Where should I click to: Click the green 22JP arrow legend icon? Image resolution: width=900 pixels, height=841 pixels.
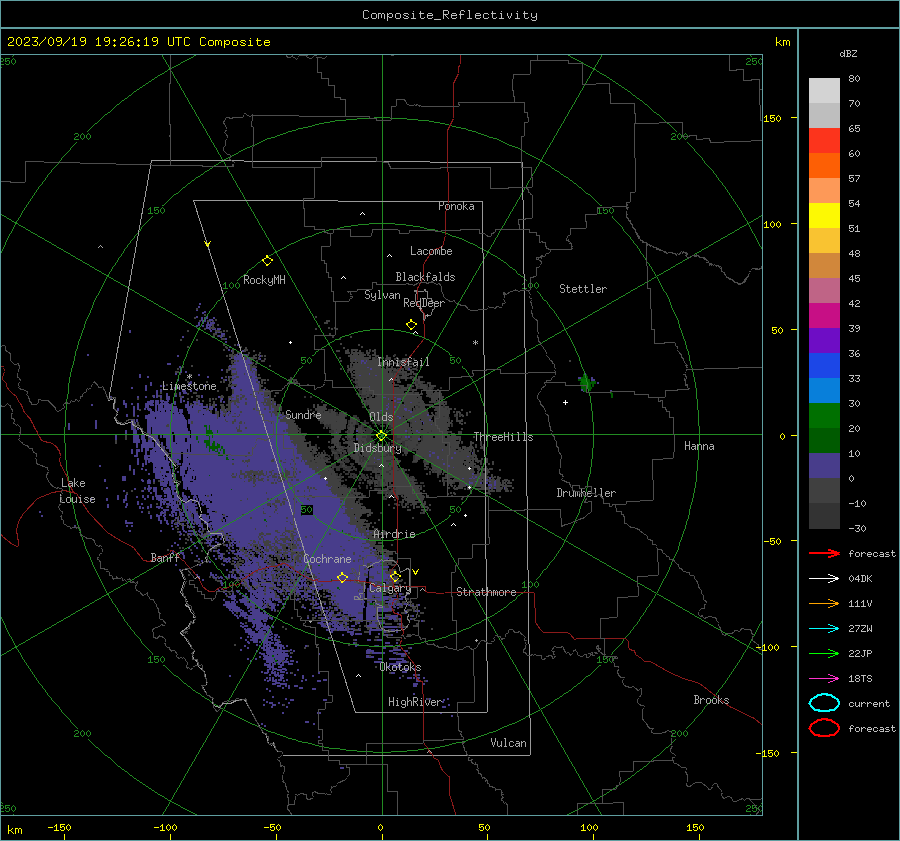[x=825, y=653]
